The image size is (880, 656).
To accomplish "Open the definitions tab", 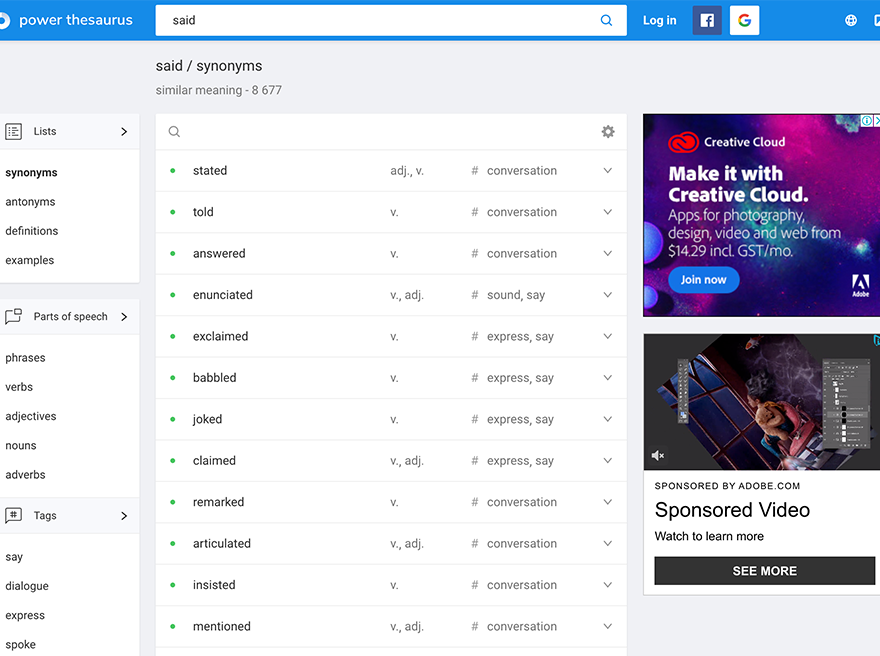I will click(31, 231).
